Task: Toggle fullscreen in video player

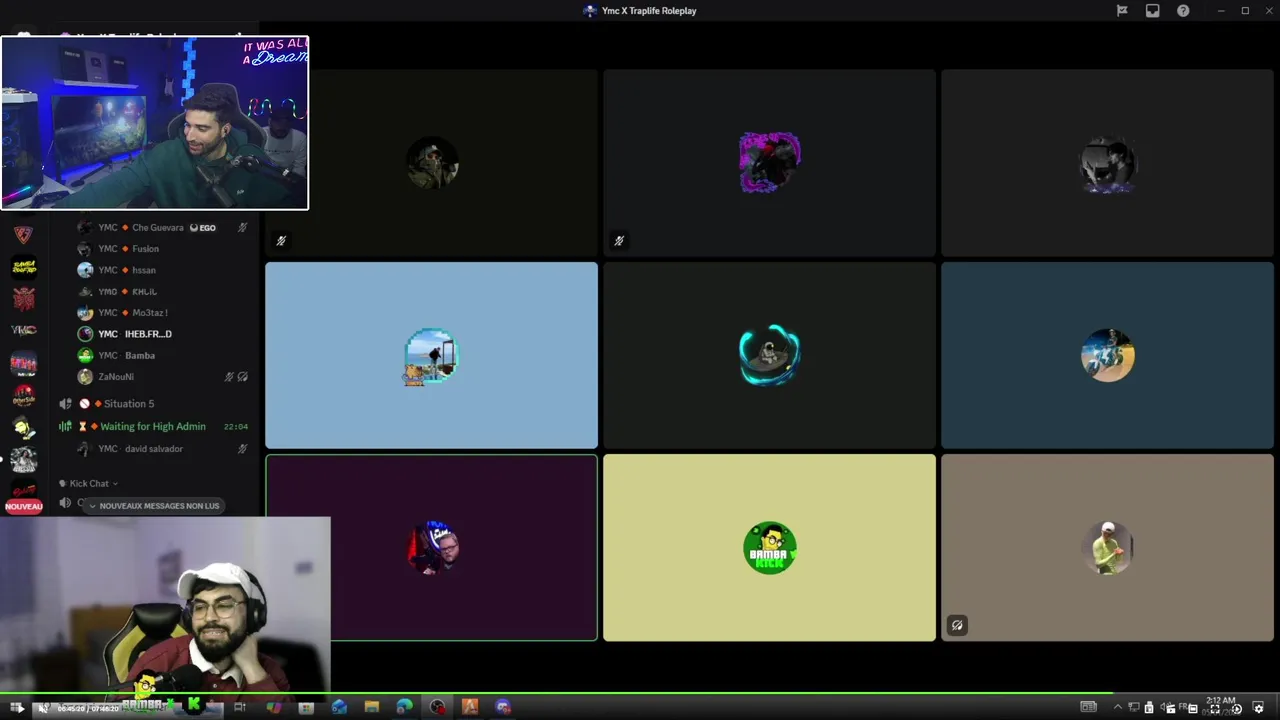Action: tap(1215, 708)
